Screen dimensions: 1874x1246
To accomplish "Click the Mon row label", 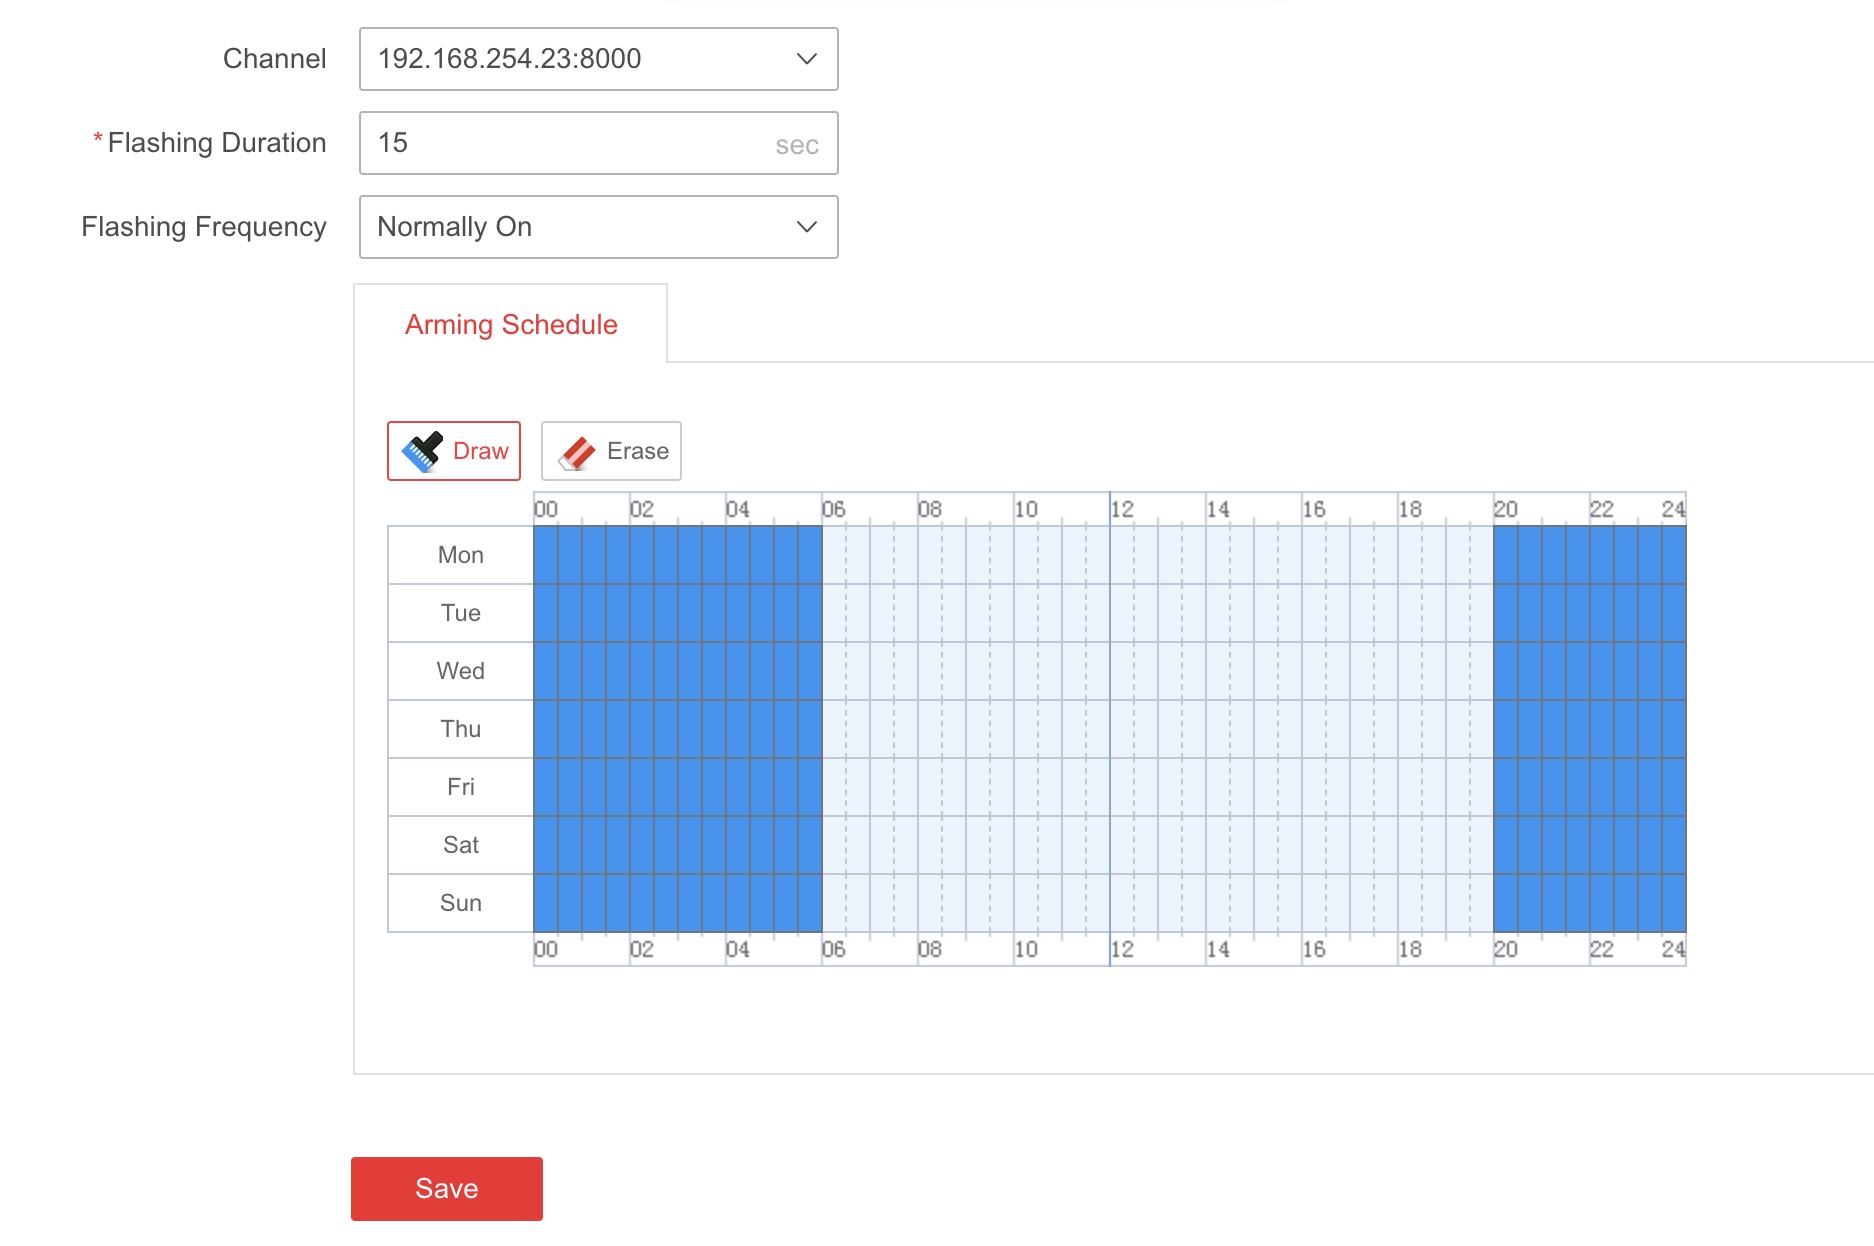I will (460, 555).
